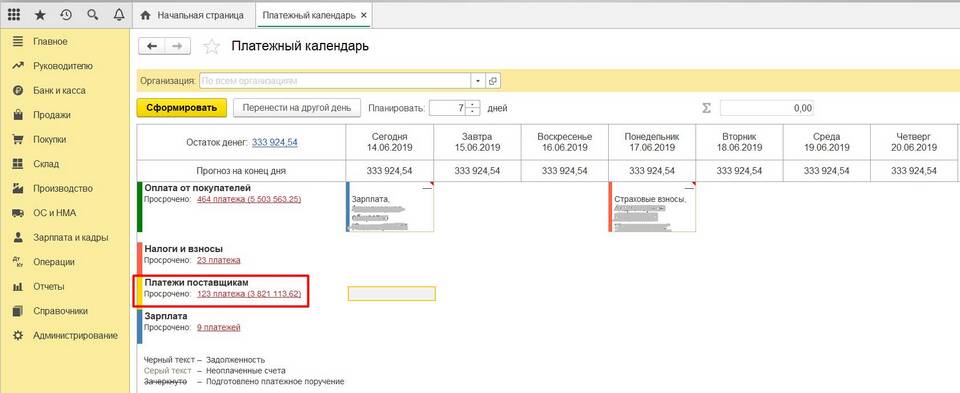Image resolution: width=960 pixels, height=393 pixels.
Task: Select Страховые взносы card on Monday
Action: coord(652,206)
